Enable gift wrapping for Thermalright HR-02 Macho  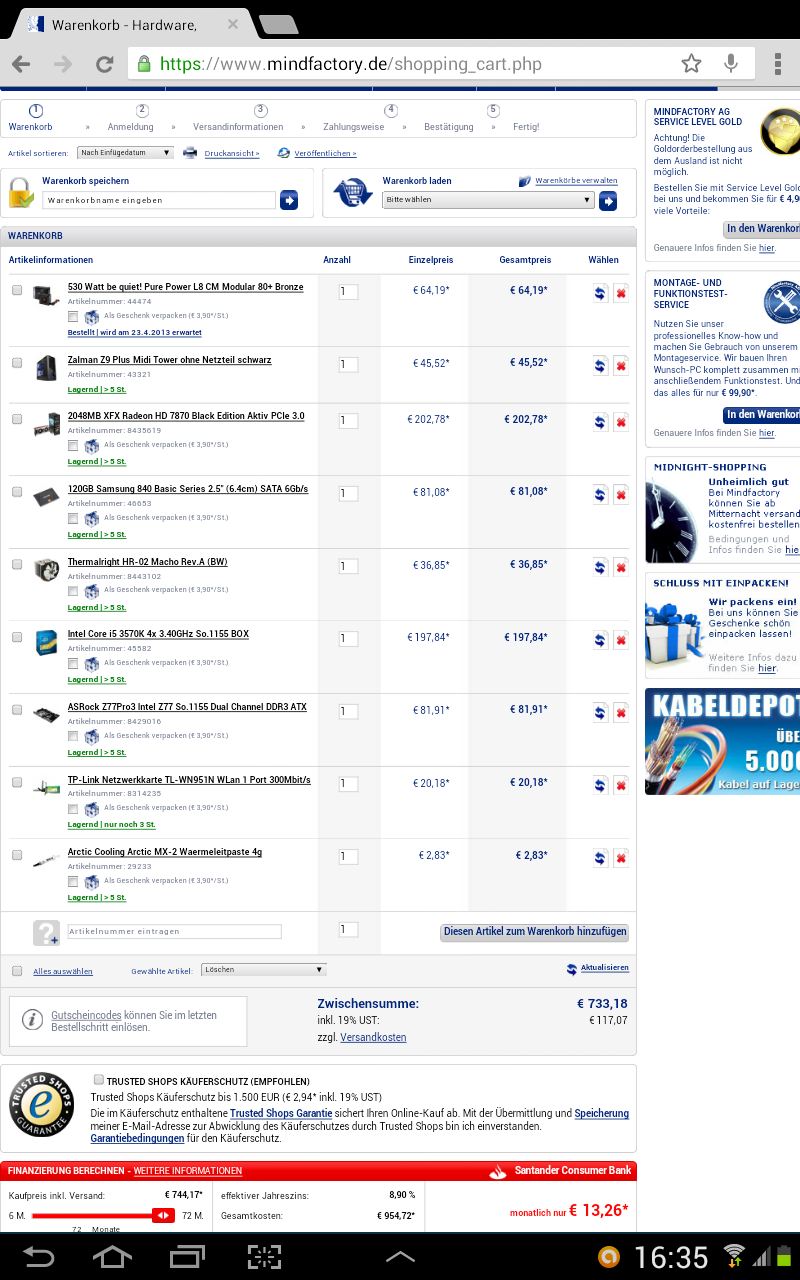point(73,591)
